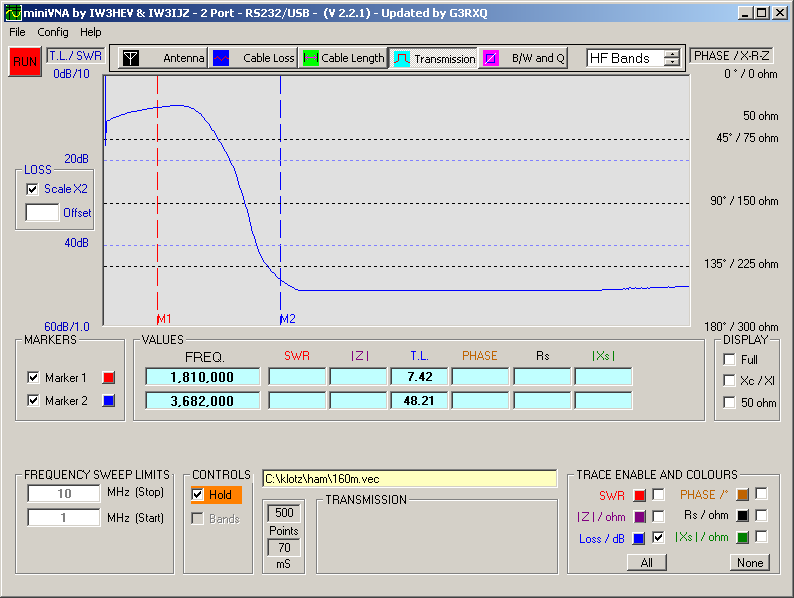794x598 pixels.
Task: Minimize the miniVNA window
Action: 744,13
